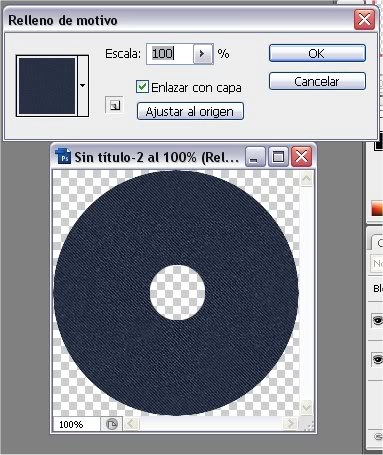Select the layers panel tab
This screenshot has width=383, height=455.
[378, 243]
